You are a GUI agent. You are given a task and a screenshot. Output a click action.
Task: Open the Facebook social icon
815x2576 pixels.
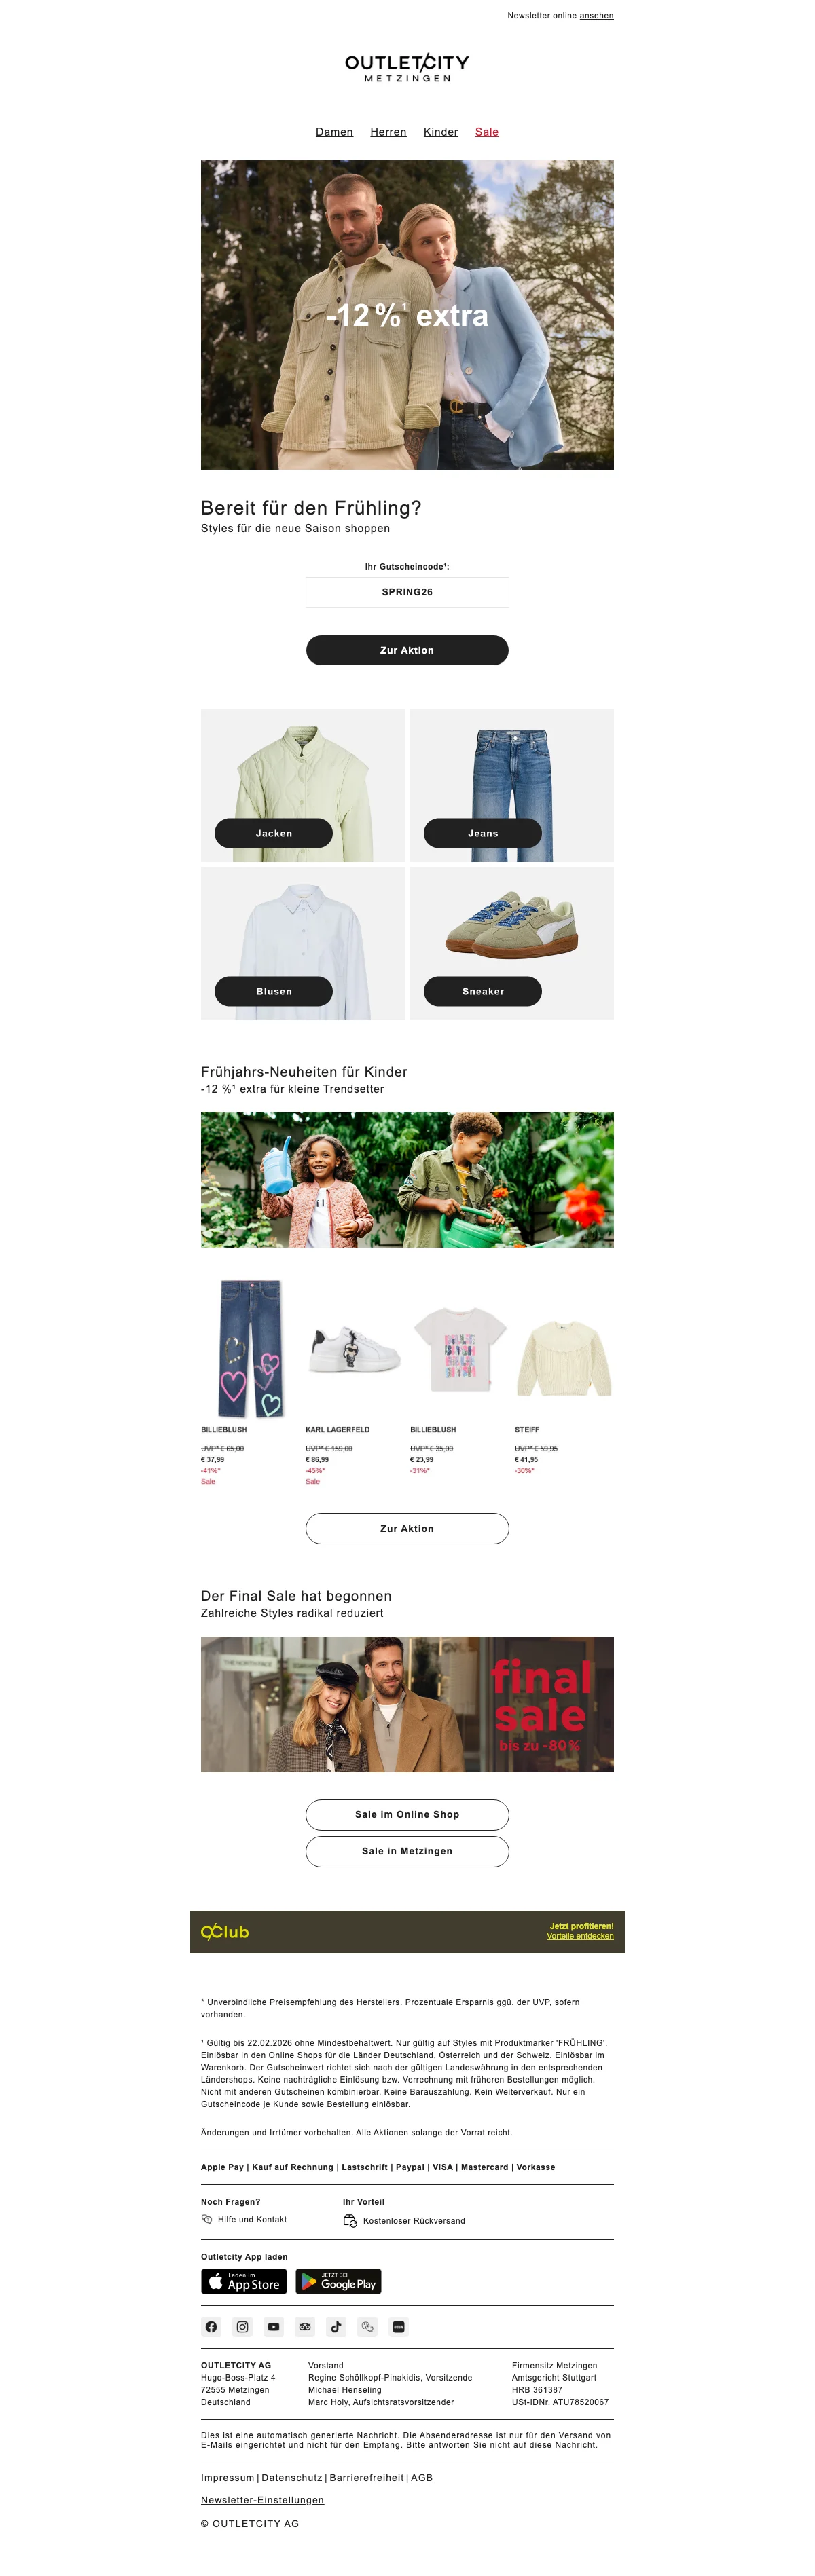(211, 2327)
